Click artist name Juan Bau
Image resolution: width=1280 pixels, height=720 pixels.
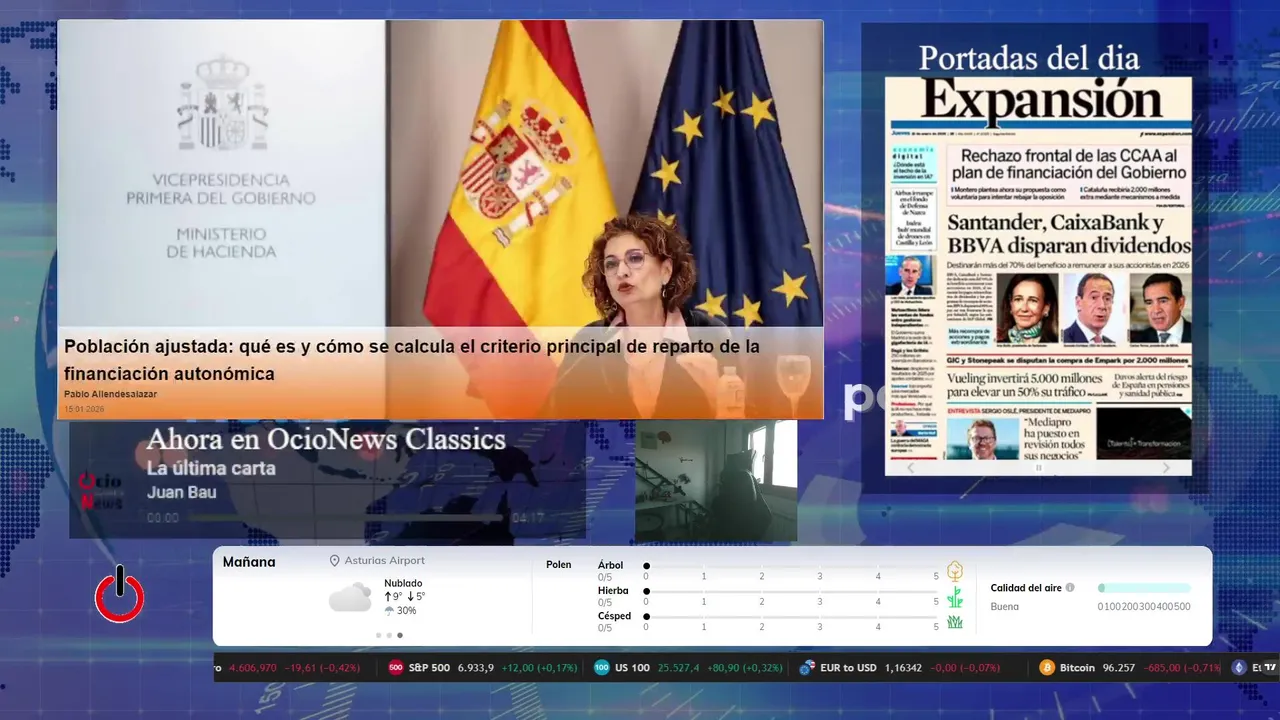tap(181, 492)
